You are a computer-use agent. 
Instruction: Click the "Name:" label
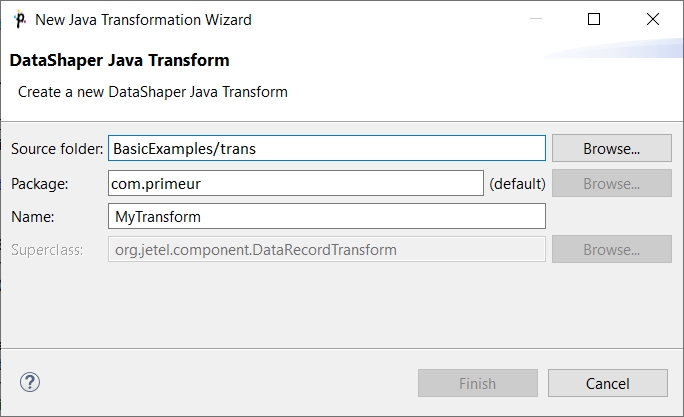[33, 217]
